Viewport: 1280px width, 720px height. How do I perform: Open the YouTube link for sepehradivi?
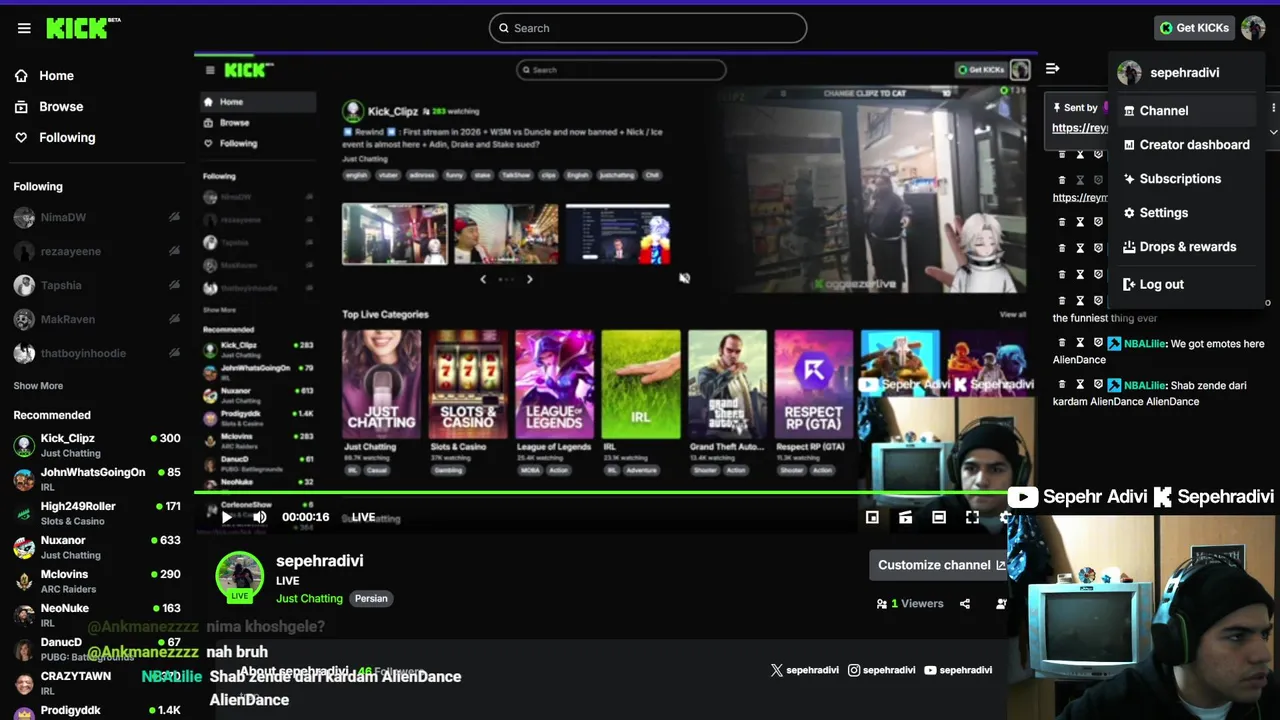[x=958, y=670]
